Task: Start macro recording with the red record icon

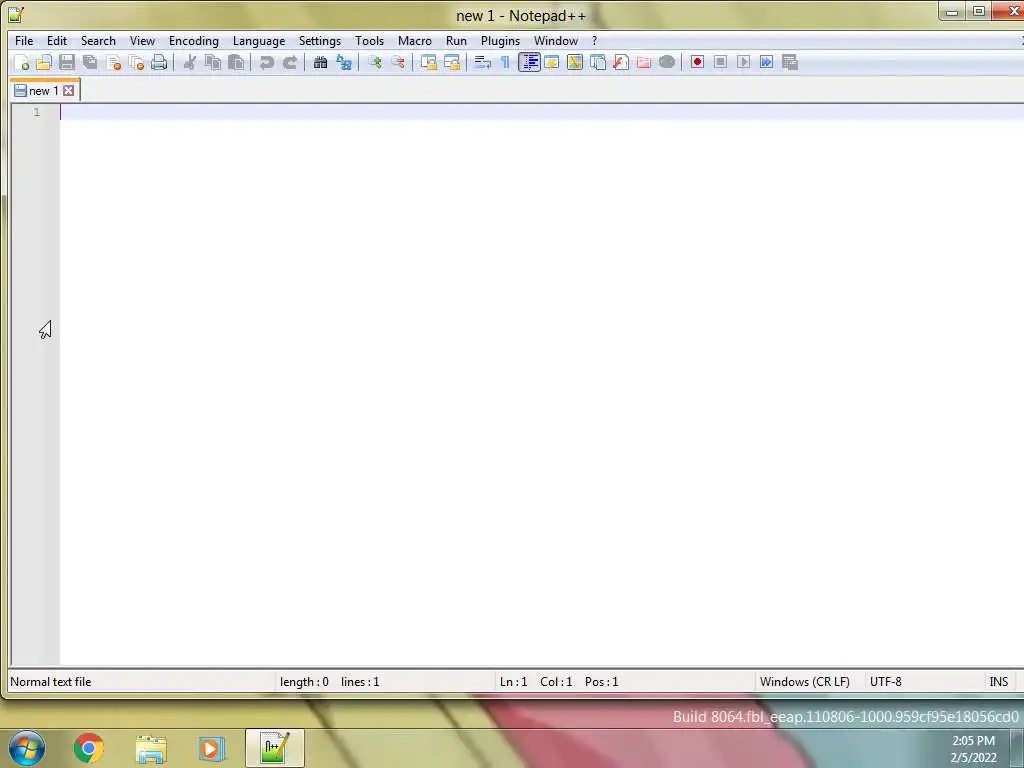Action: 697,62
